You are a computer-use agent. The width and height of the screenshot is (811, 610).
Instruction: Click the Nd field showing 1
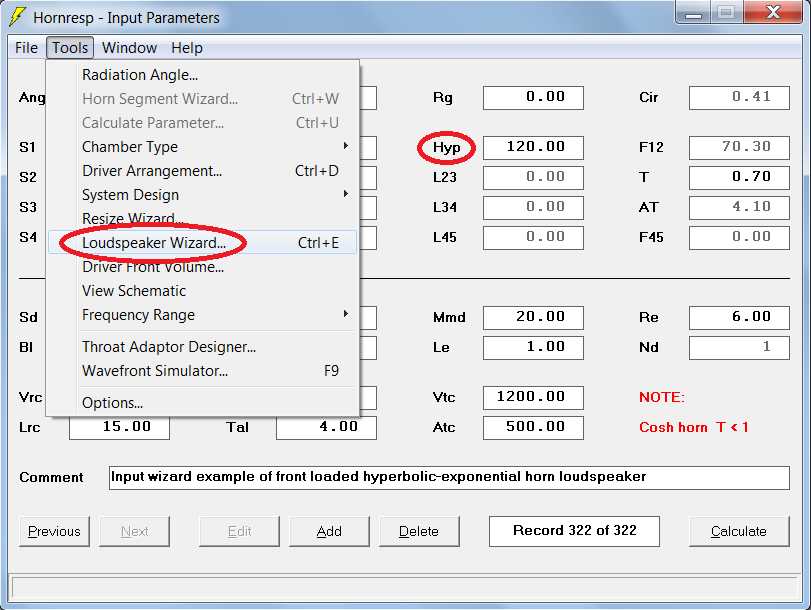point(739,348)
